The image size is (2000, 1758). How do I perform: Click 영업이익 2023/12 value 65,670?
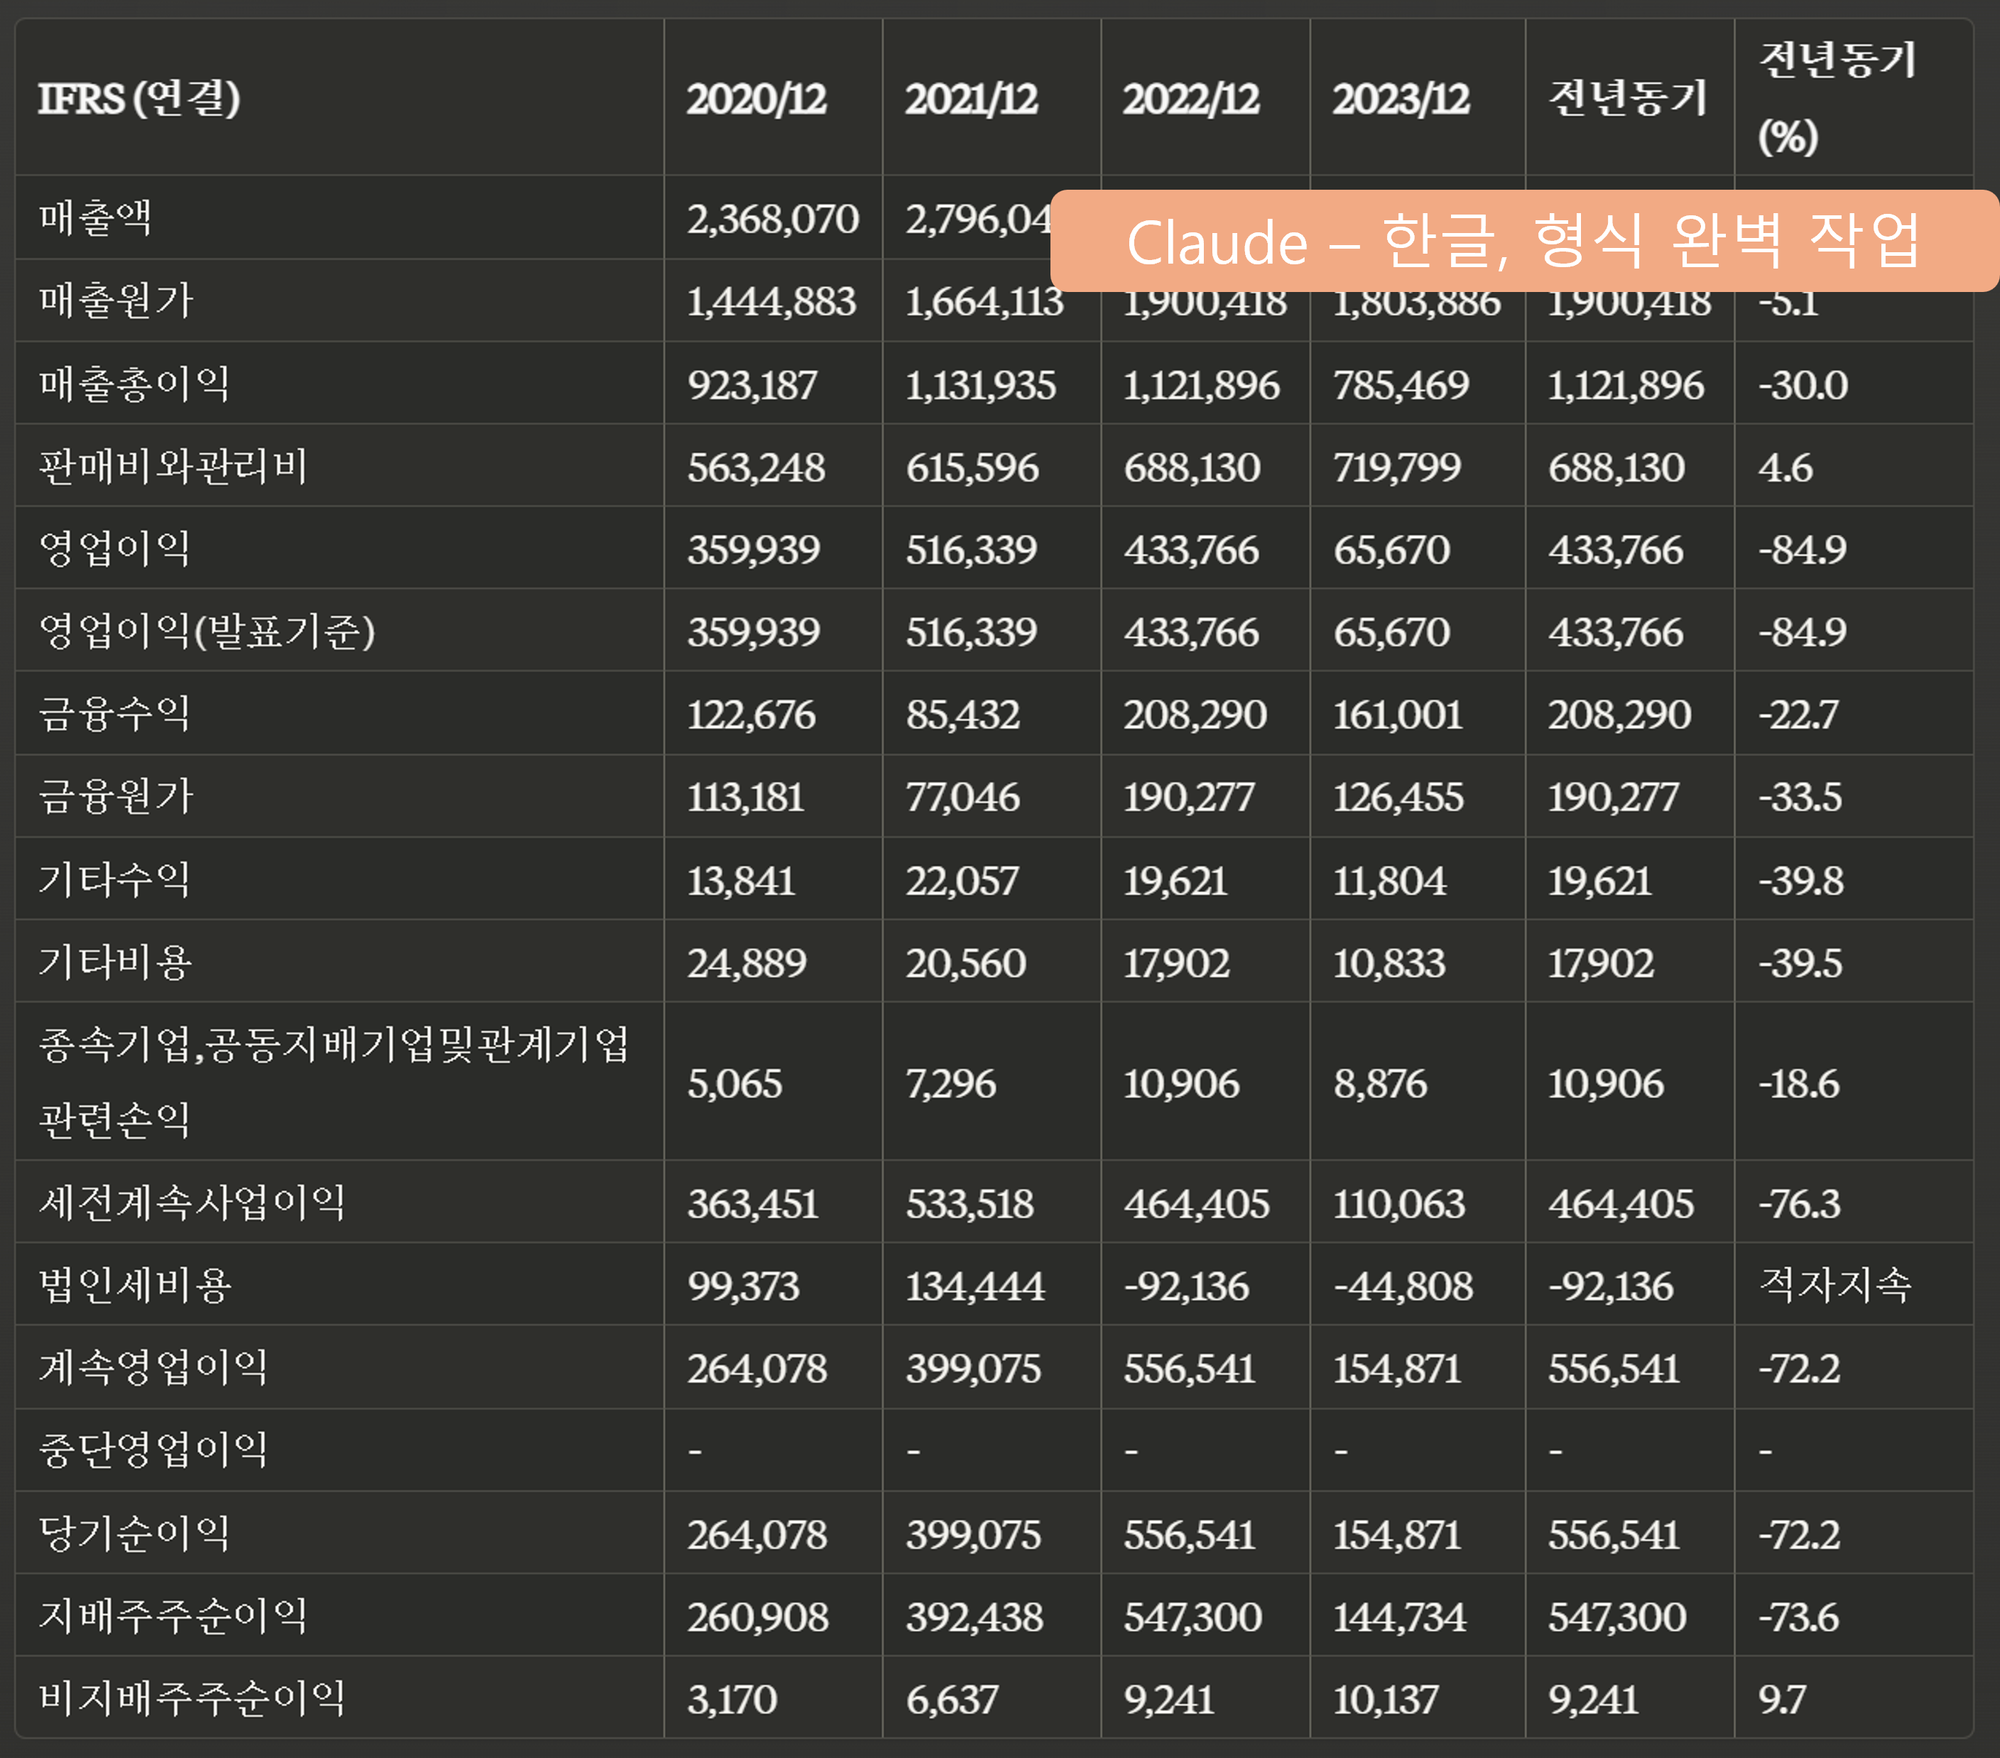[x=1391, y=549]
